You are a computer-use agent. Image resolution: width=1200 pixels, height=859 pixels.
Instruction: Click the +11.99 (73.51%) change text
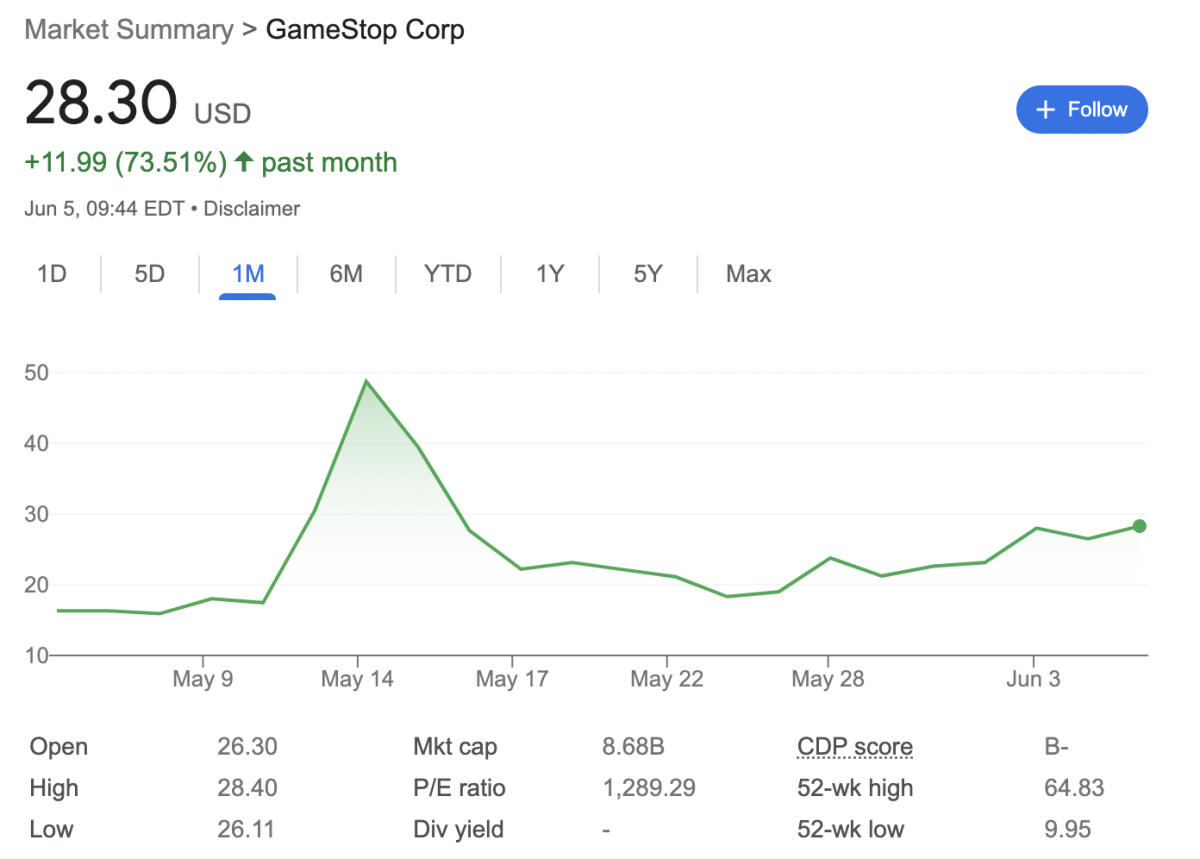(x=127, y=163)
